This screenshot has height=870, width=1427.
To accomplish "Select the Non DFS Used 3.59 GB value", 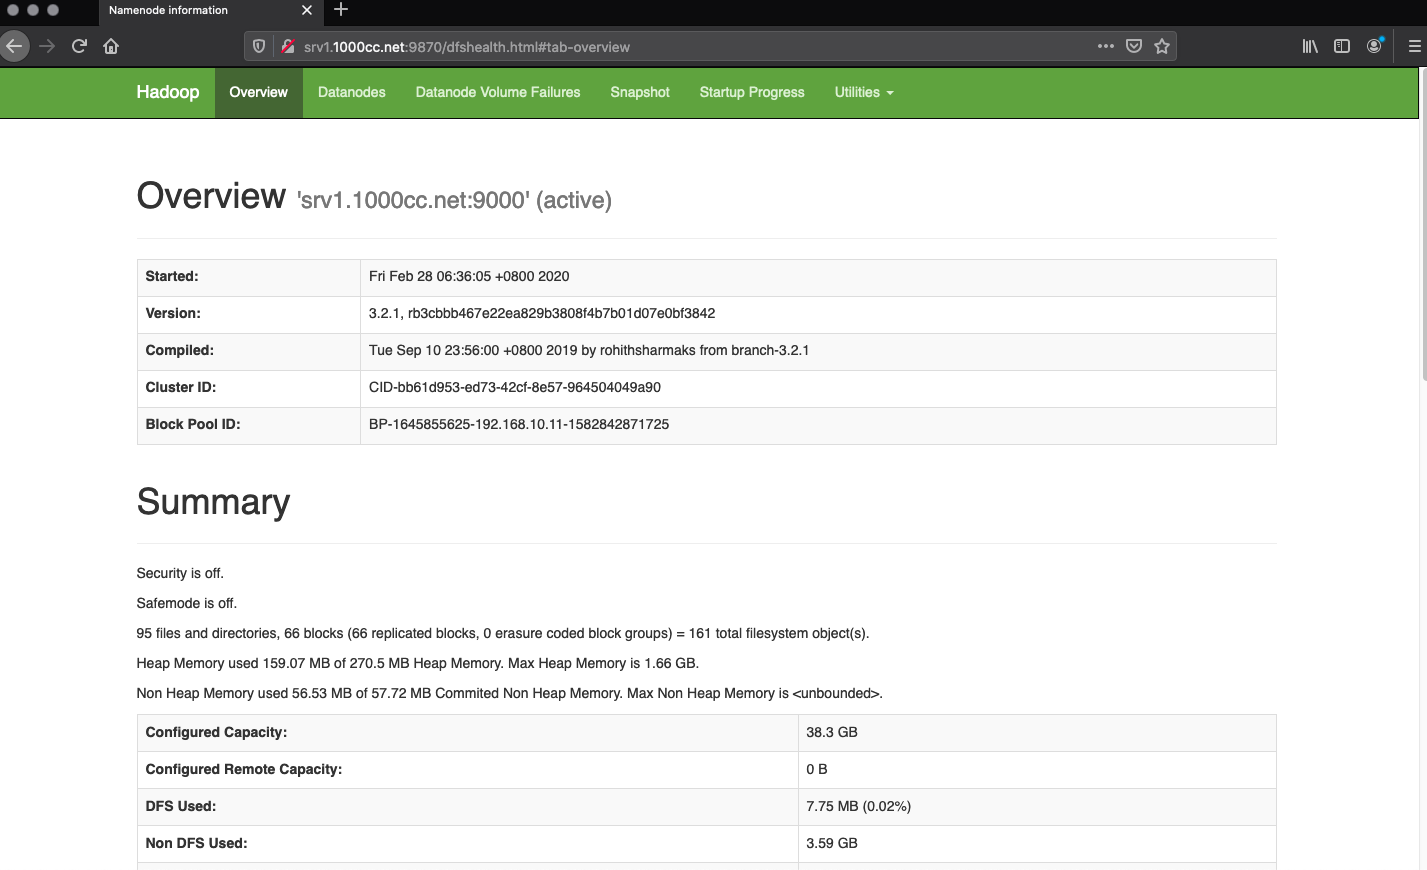I will 832,843.
